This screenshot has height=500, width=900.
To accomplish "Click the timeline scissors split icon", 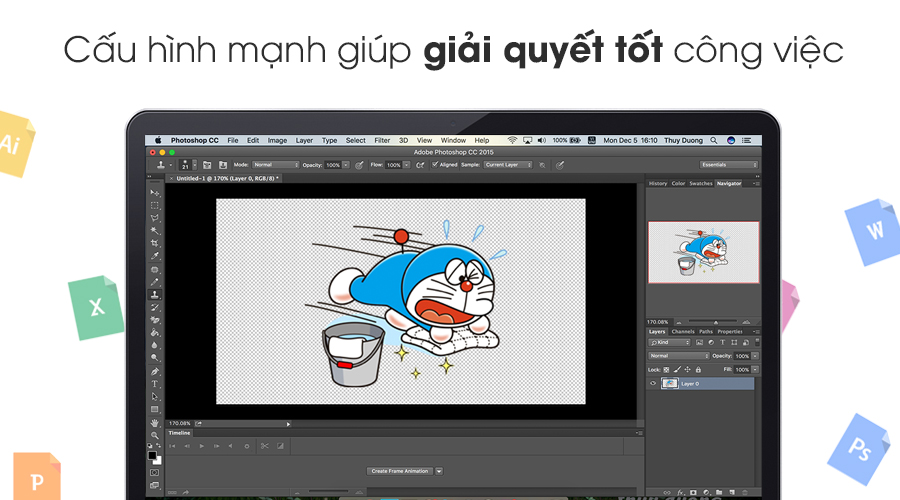I will 264,446.
